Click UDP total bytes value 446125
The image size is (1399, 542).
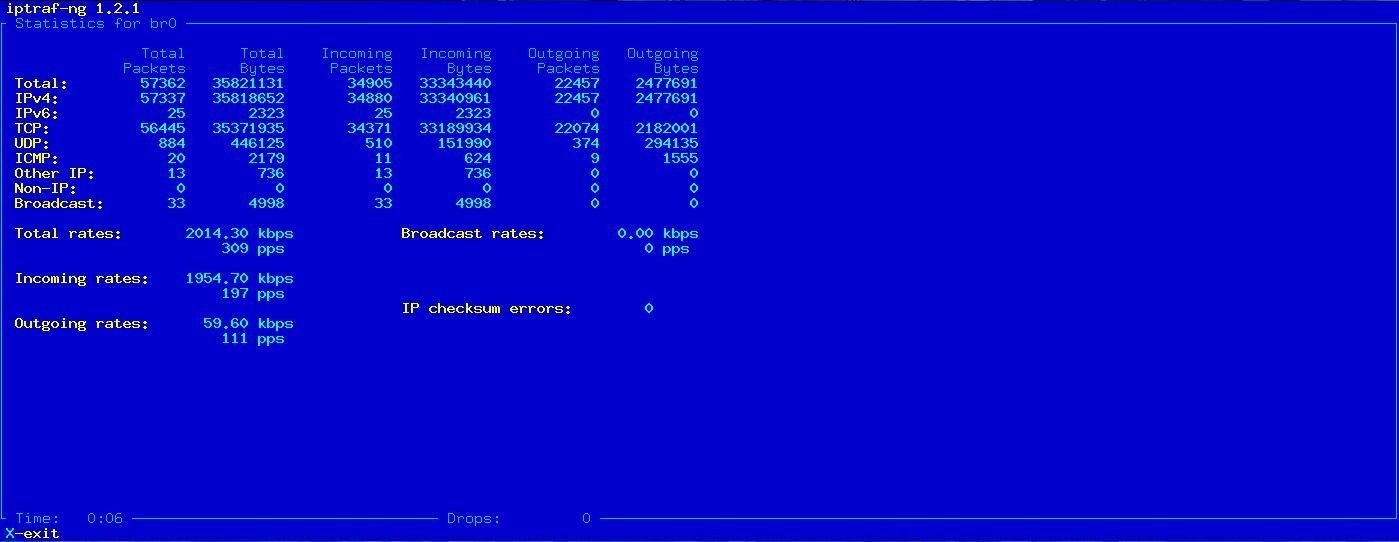[x=258, y=143]
